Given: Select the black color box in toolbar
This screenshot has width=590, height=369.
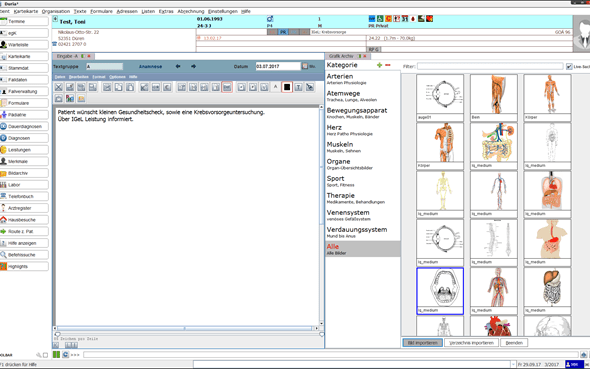Looking at the screenshot, I should click(x=287, y=87).
